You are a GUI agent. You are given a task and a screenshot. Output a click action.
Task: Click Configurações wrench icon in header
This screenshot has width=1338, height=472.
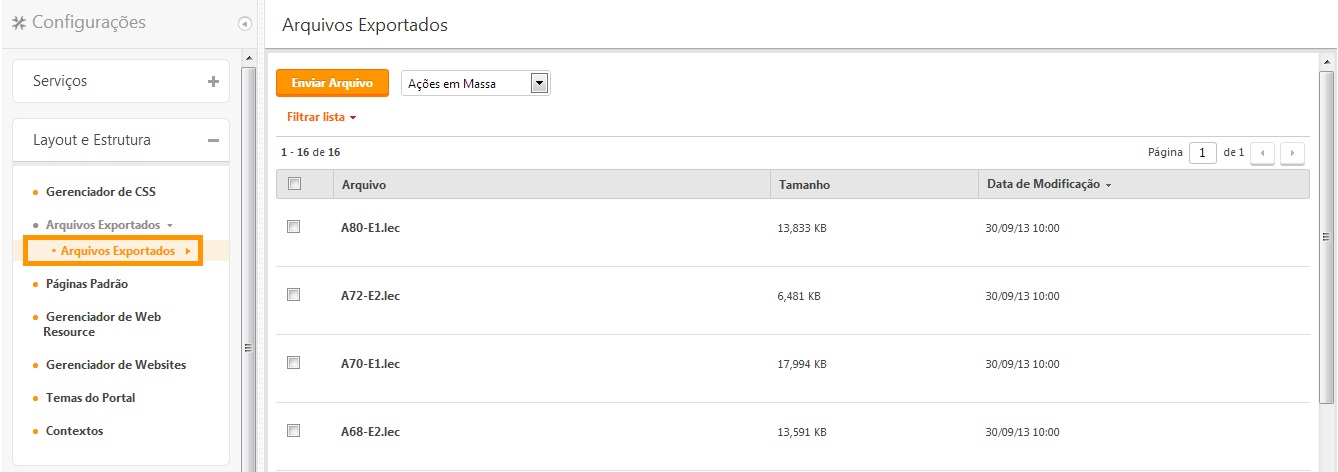[x=19, y=23]
